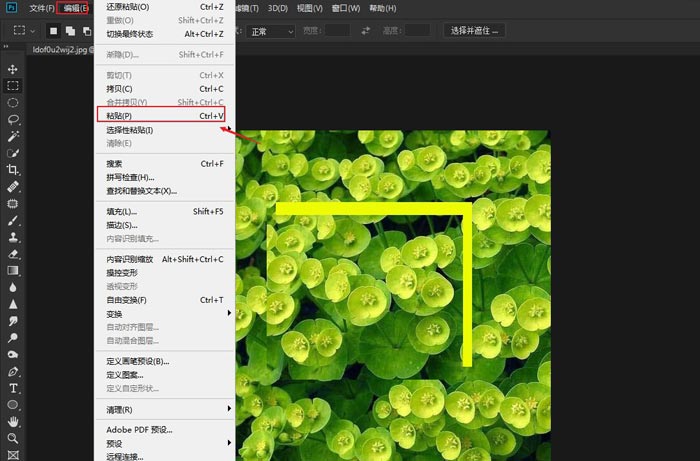Image resolution: width=700 pixels, height=461 pixels.
Task: Open the 窗口(W) menu
Action: [x=346, y=8]
